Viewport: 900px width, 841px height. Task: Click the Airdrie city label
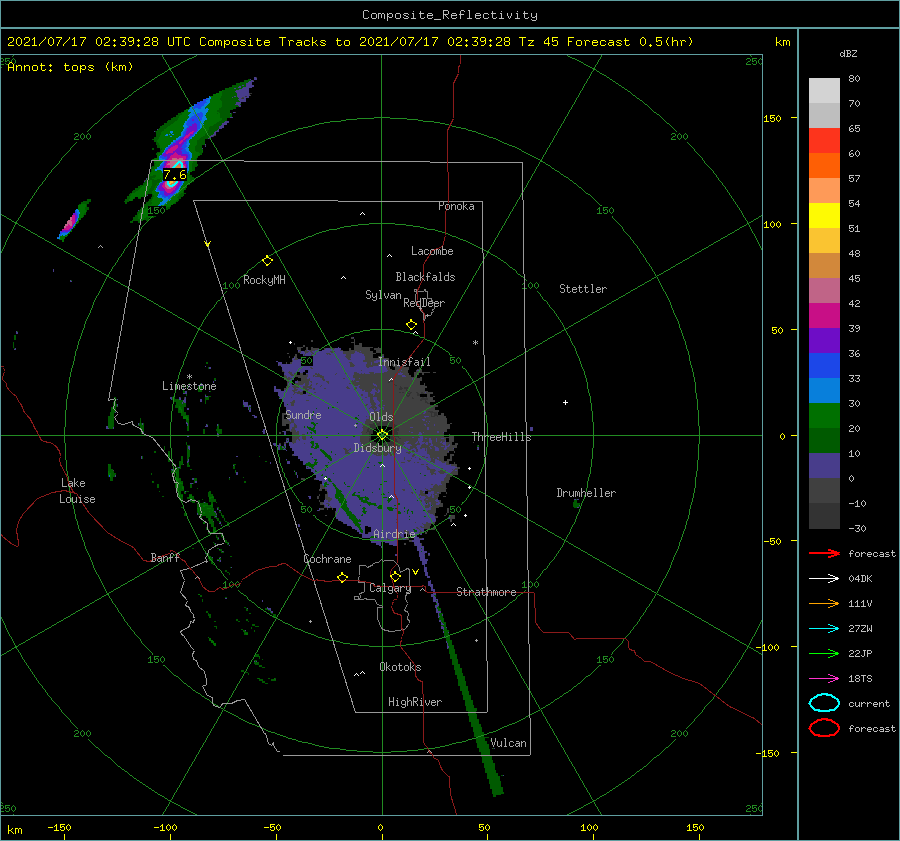[394, 534]
